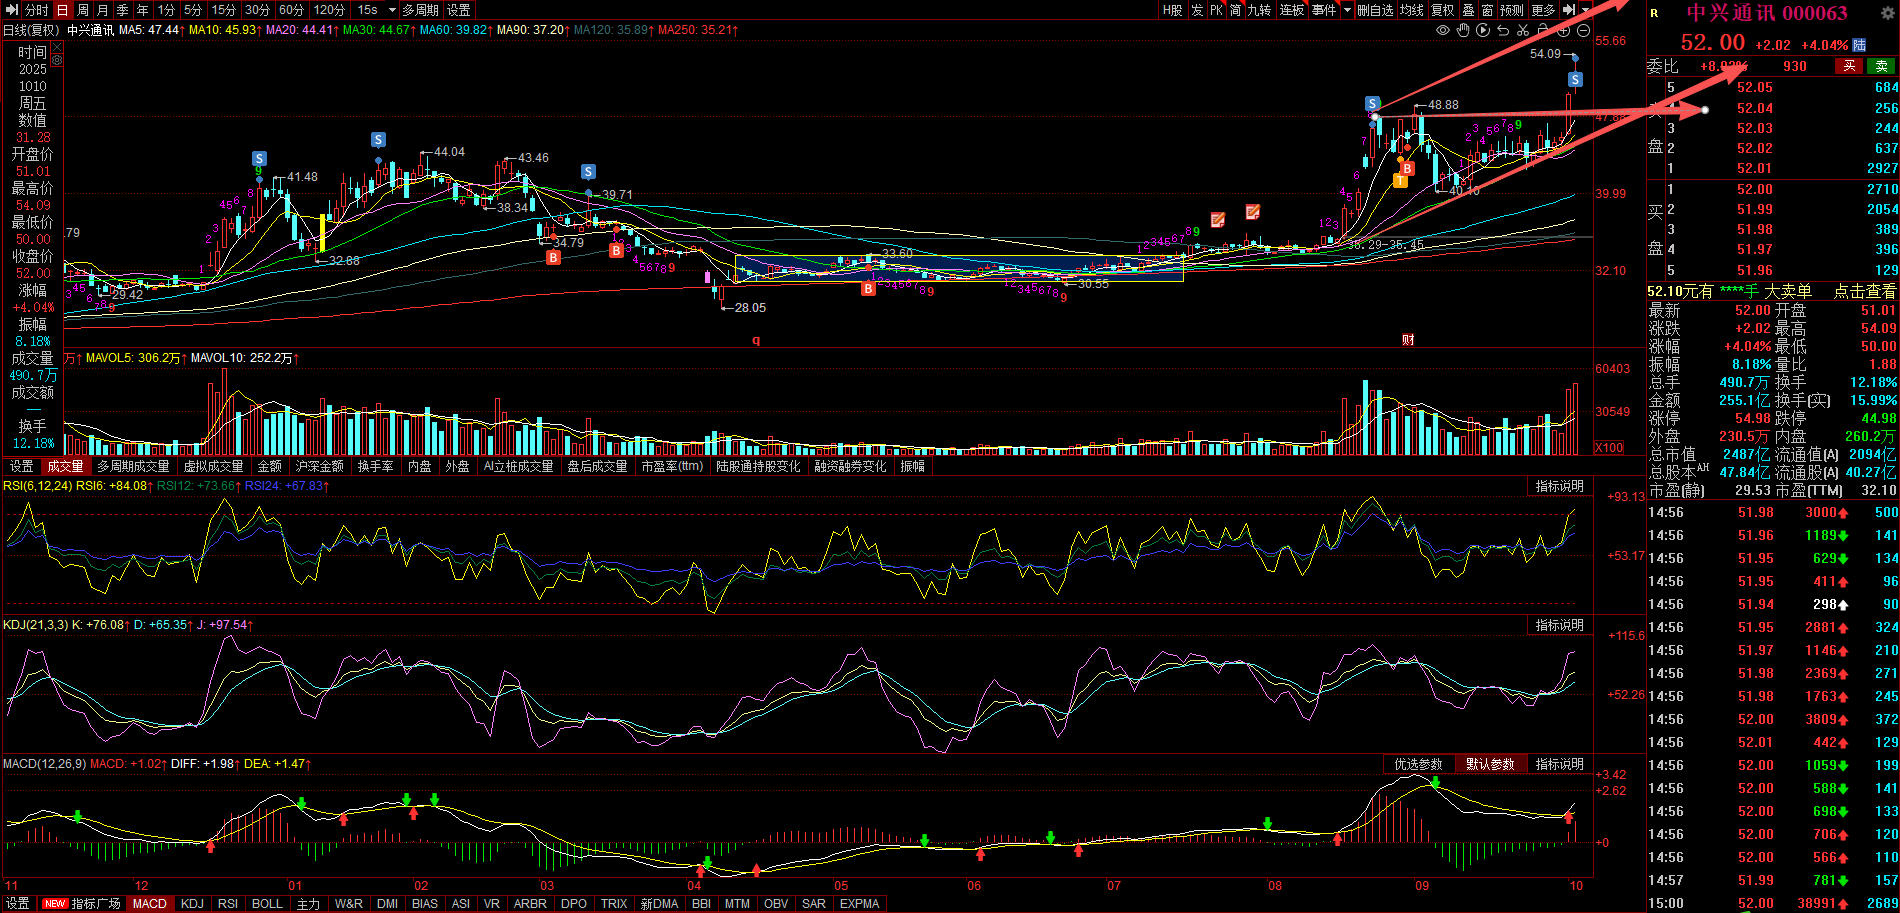This screenshot has height=913, width=1900.
Task: Select the scissors cut tool
Action: (x=1523, y=31)
